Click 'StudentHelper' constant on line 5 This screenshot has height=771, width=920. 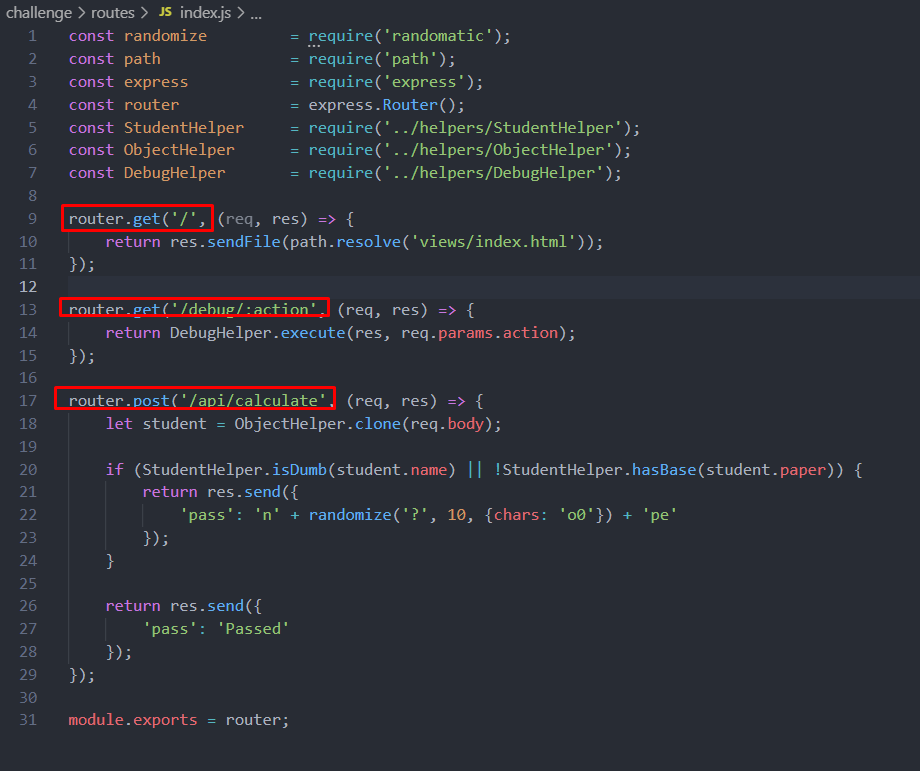(x=184, y=128)
